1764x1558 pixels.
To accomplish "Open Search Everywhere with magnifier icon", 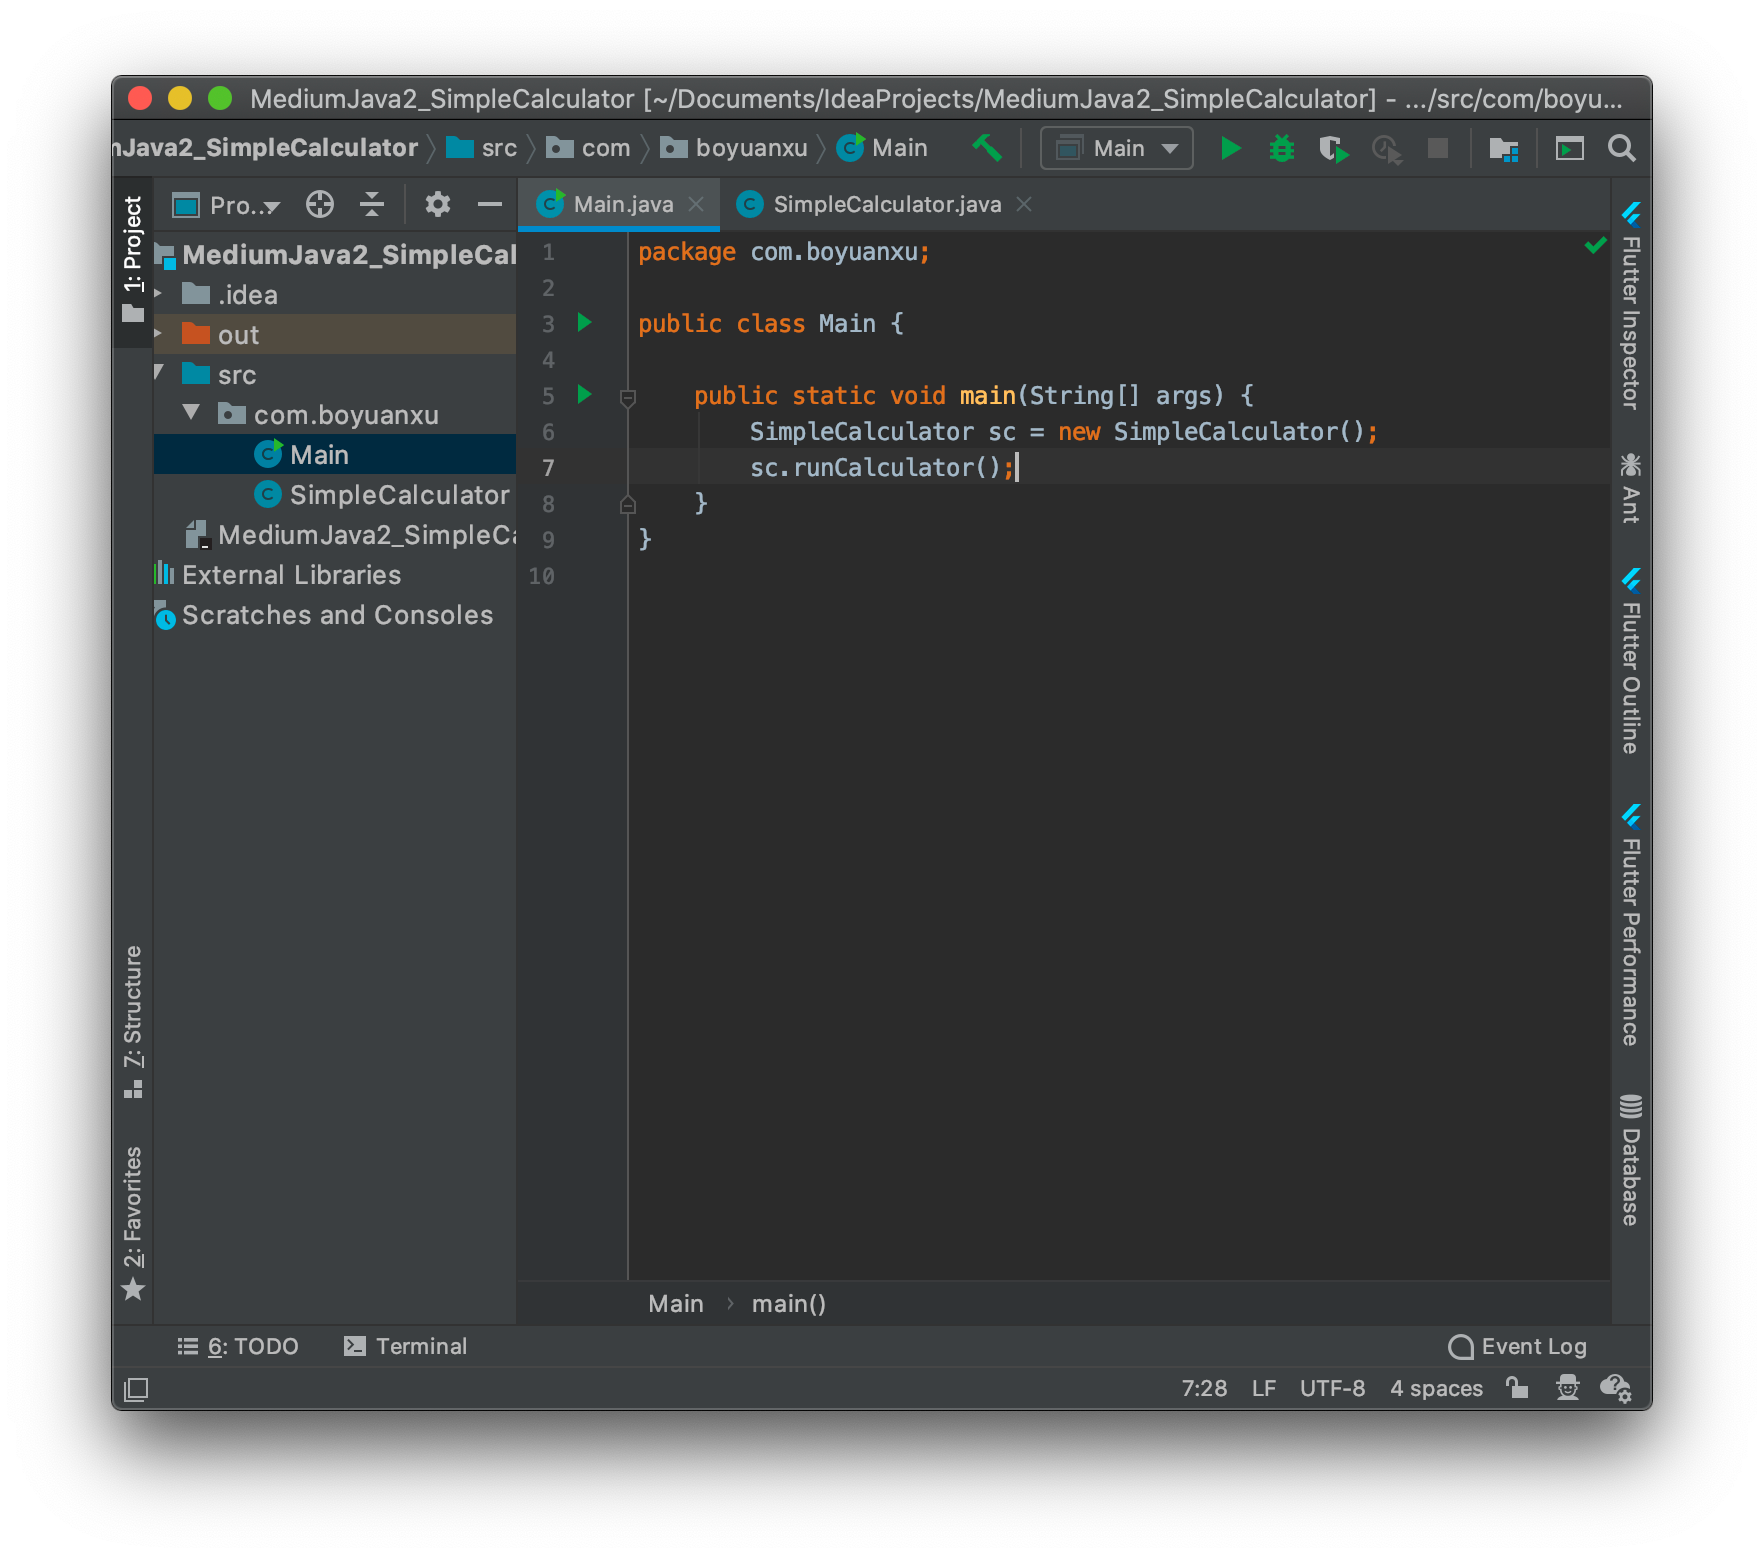I will click(1621, 147).
